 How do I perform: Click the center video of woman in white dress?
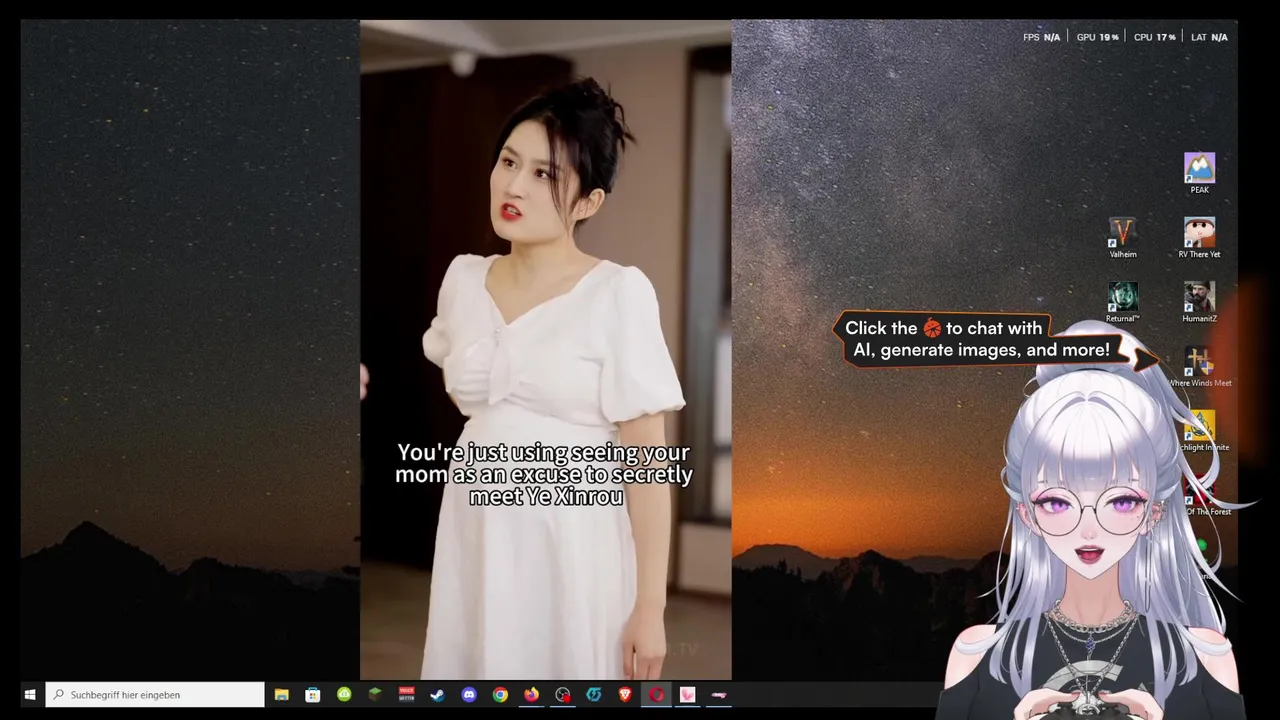[546, 350]
